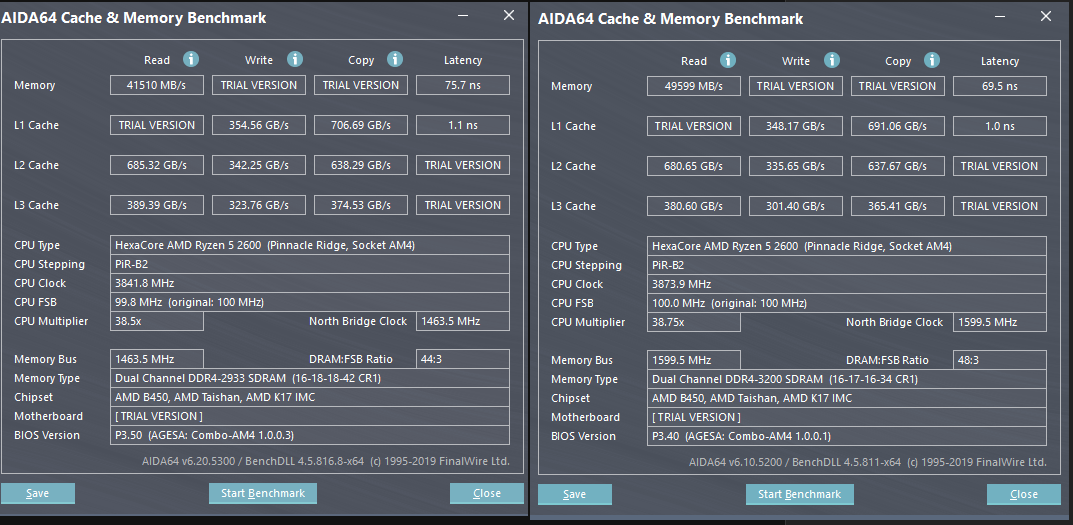
Task: Click the Copy info icon in left window
Action: click(395, 60)
